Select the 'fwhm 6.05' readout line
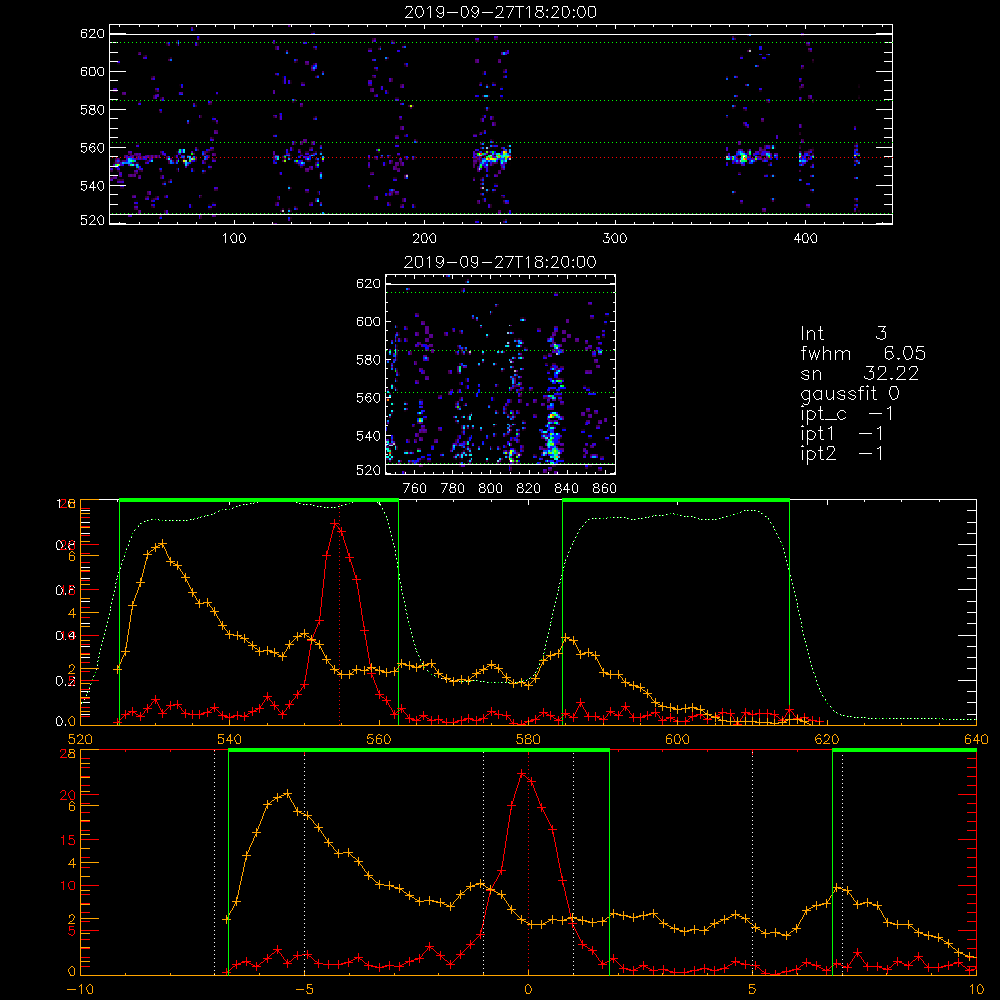Viewport: 1000px width, 1000px height. [x=863, y=353]
